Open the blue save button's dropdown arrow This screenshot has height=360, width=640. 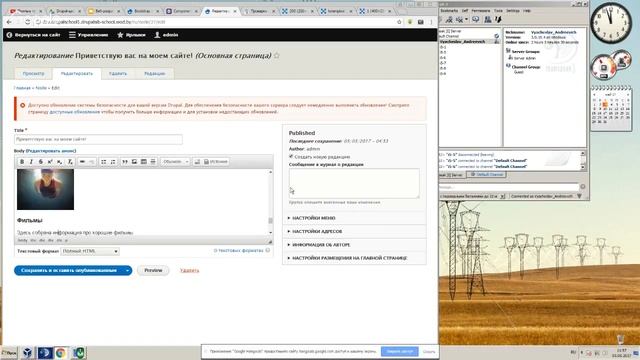coord(127,270)
